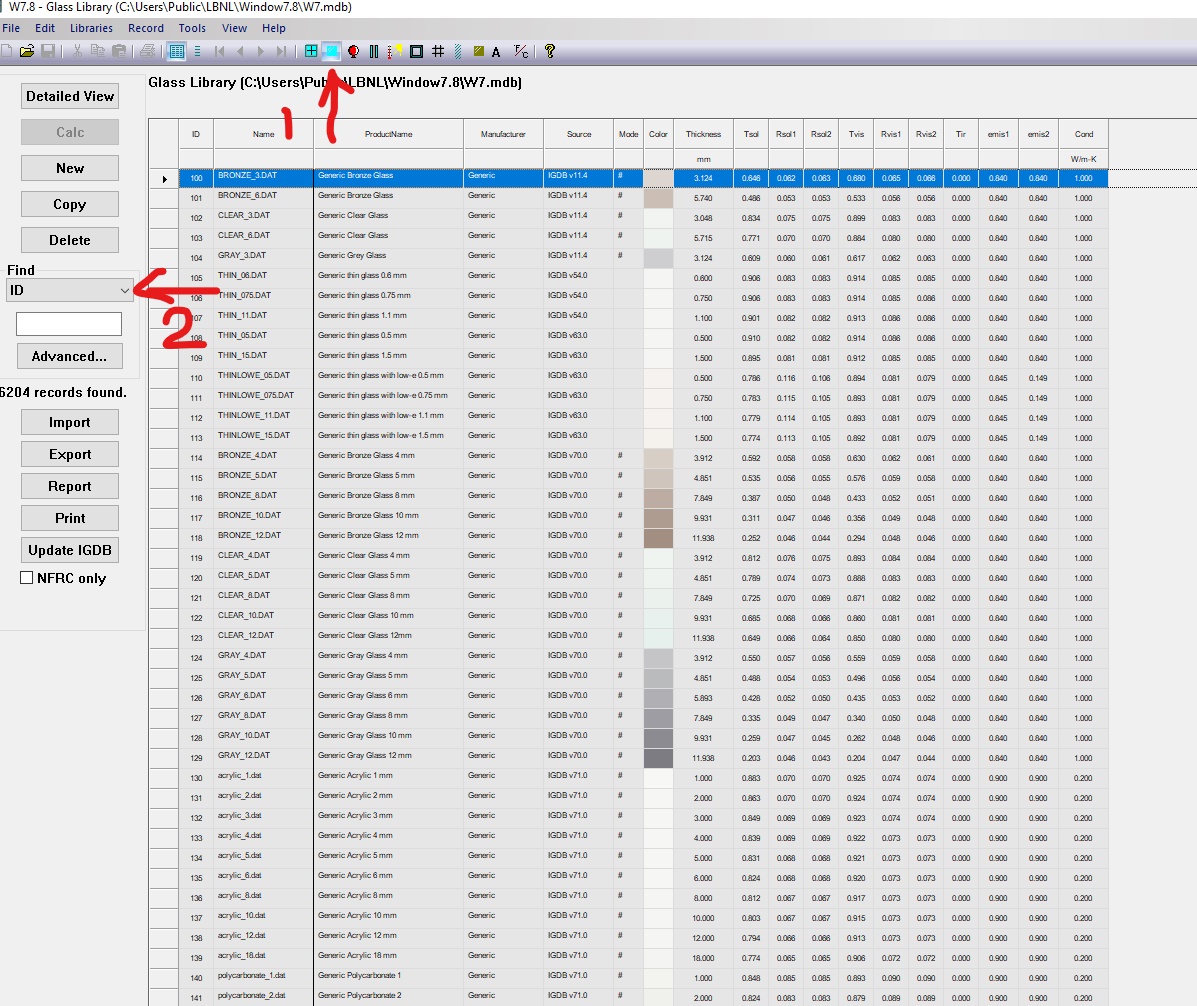Select the THINLOWE_05.DAT name cell
The width and height of the screenshot is (1197, 1006).
click(x=263, y=376)
